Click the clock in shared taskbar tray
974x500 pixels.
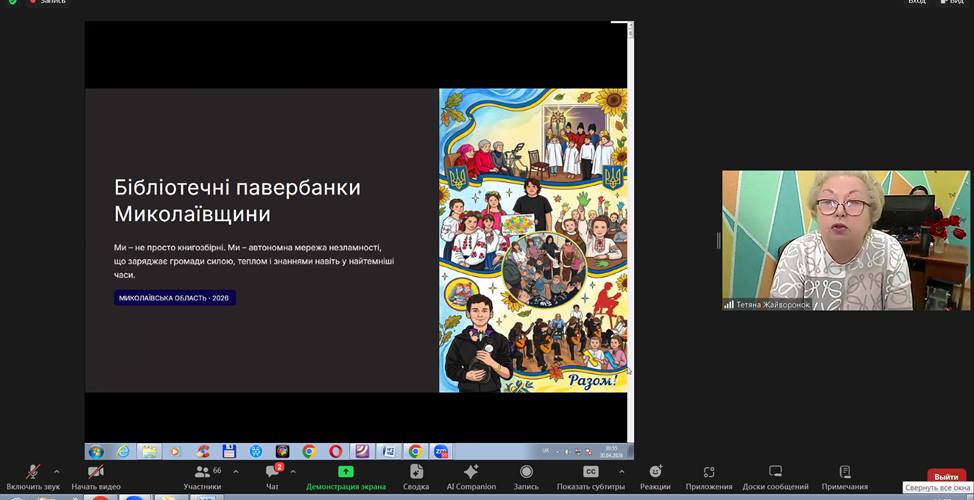coord(612,452)
